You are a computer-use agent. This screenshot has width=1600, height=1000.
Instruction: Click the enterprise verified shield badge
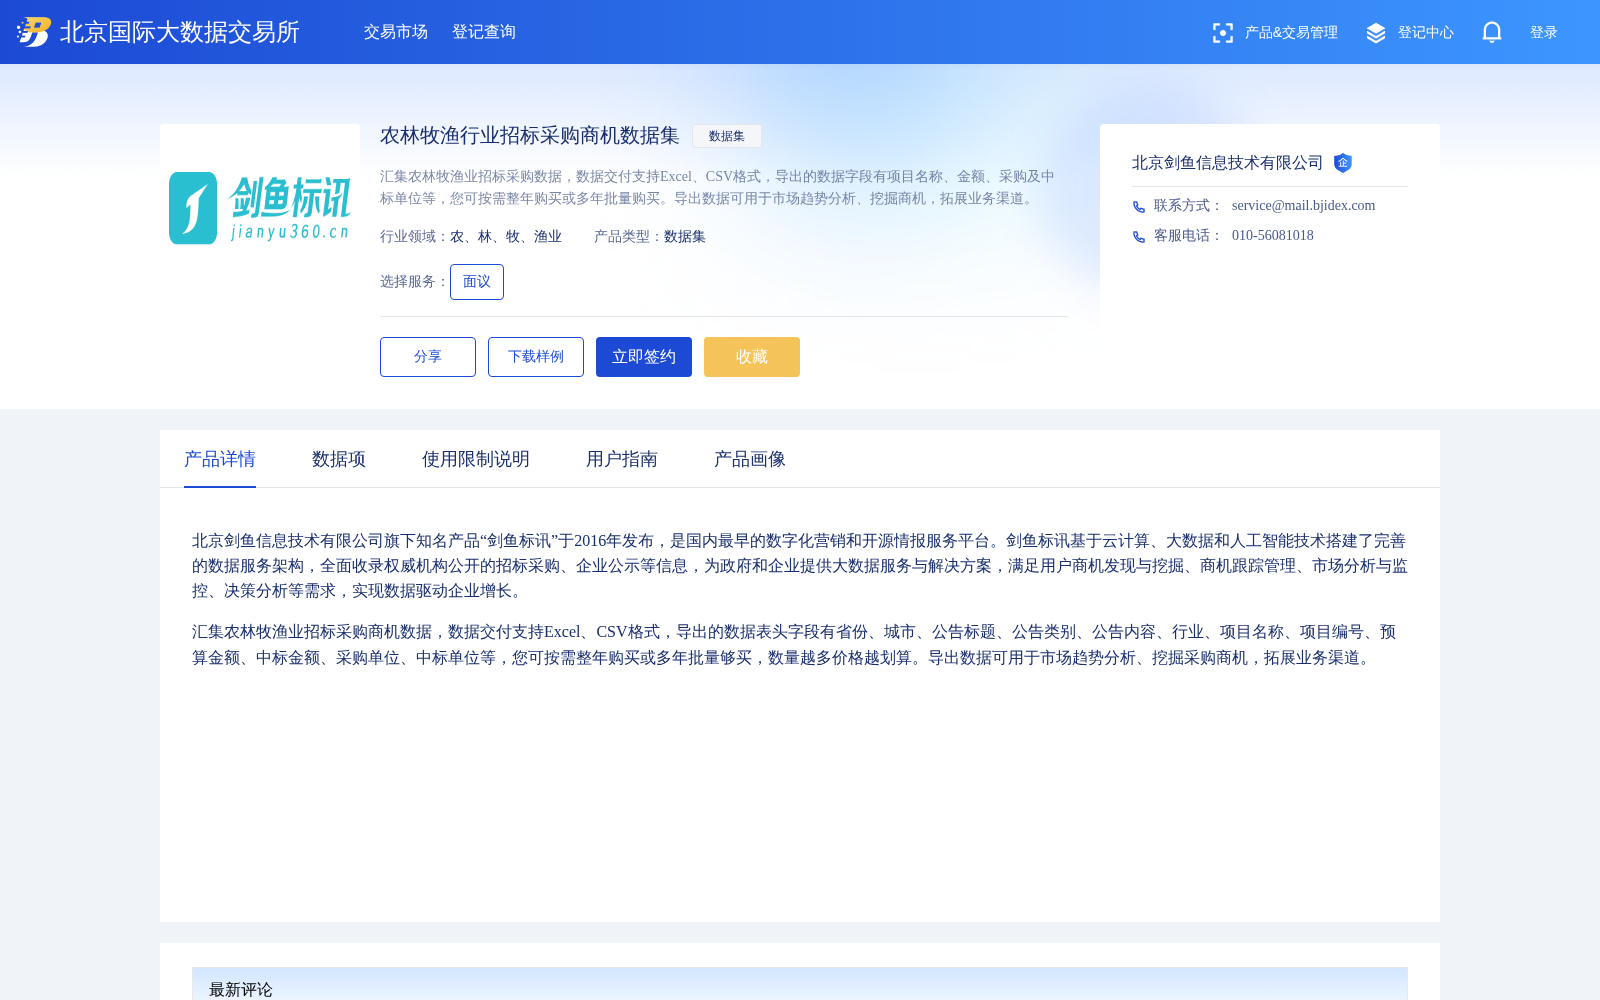pyautogui.click(x=1343, y=163)
